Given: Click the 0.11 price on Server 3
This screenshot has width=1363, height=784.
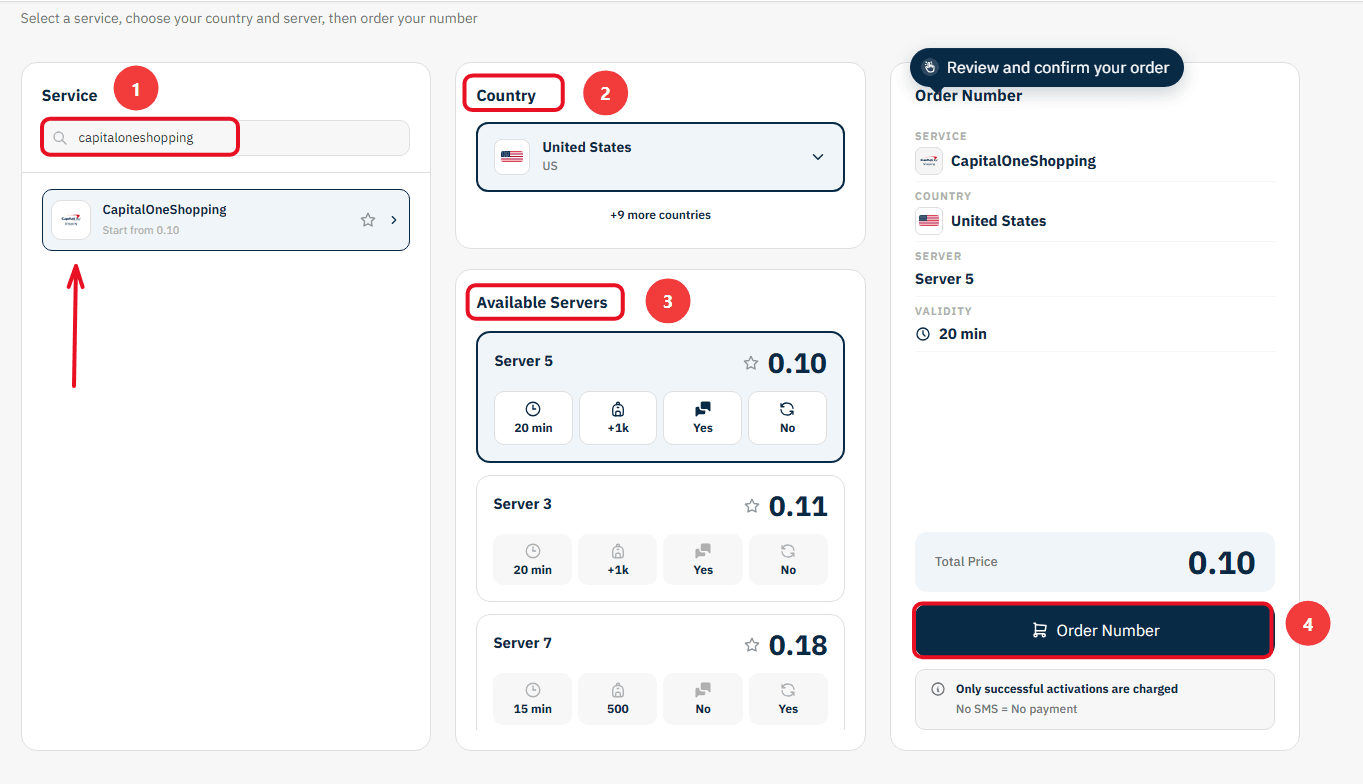Looking at the screenshot, I should [x=798, y=506].
